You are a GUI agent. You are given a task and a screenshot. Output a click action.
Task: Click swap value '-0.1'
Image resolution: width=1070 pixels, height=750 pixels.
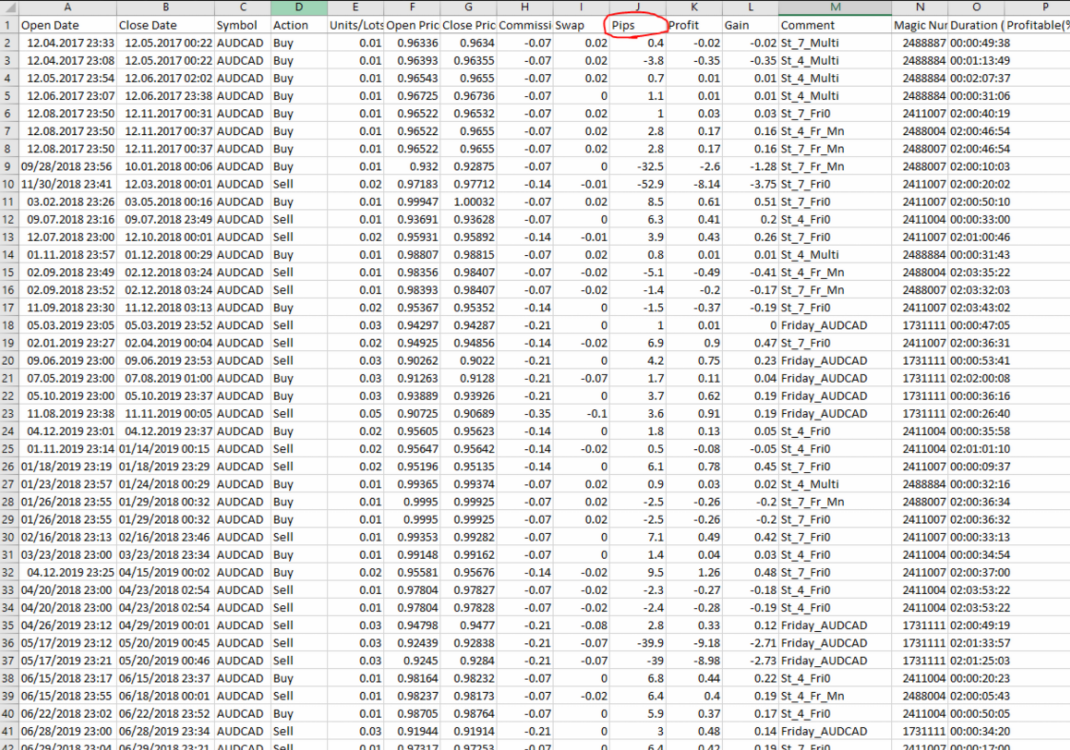[596, 414]
